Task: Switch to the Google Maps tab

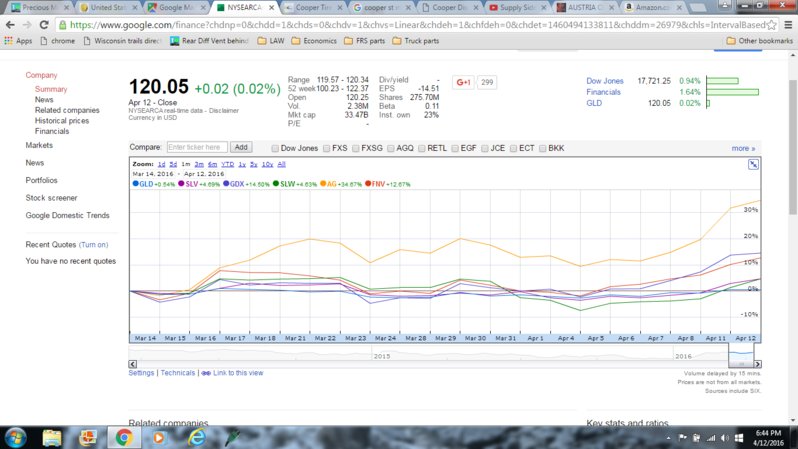Action: click(x=176, y=8)
